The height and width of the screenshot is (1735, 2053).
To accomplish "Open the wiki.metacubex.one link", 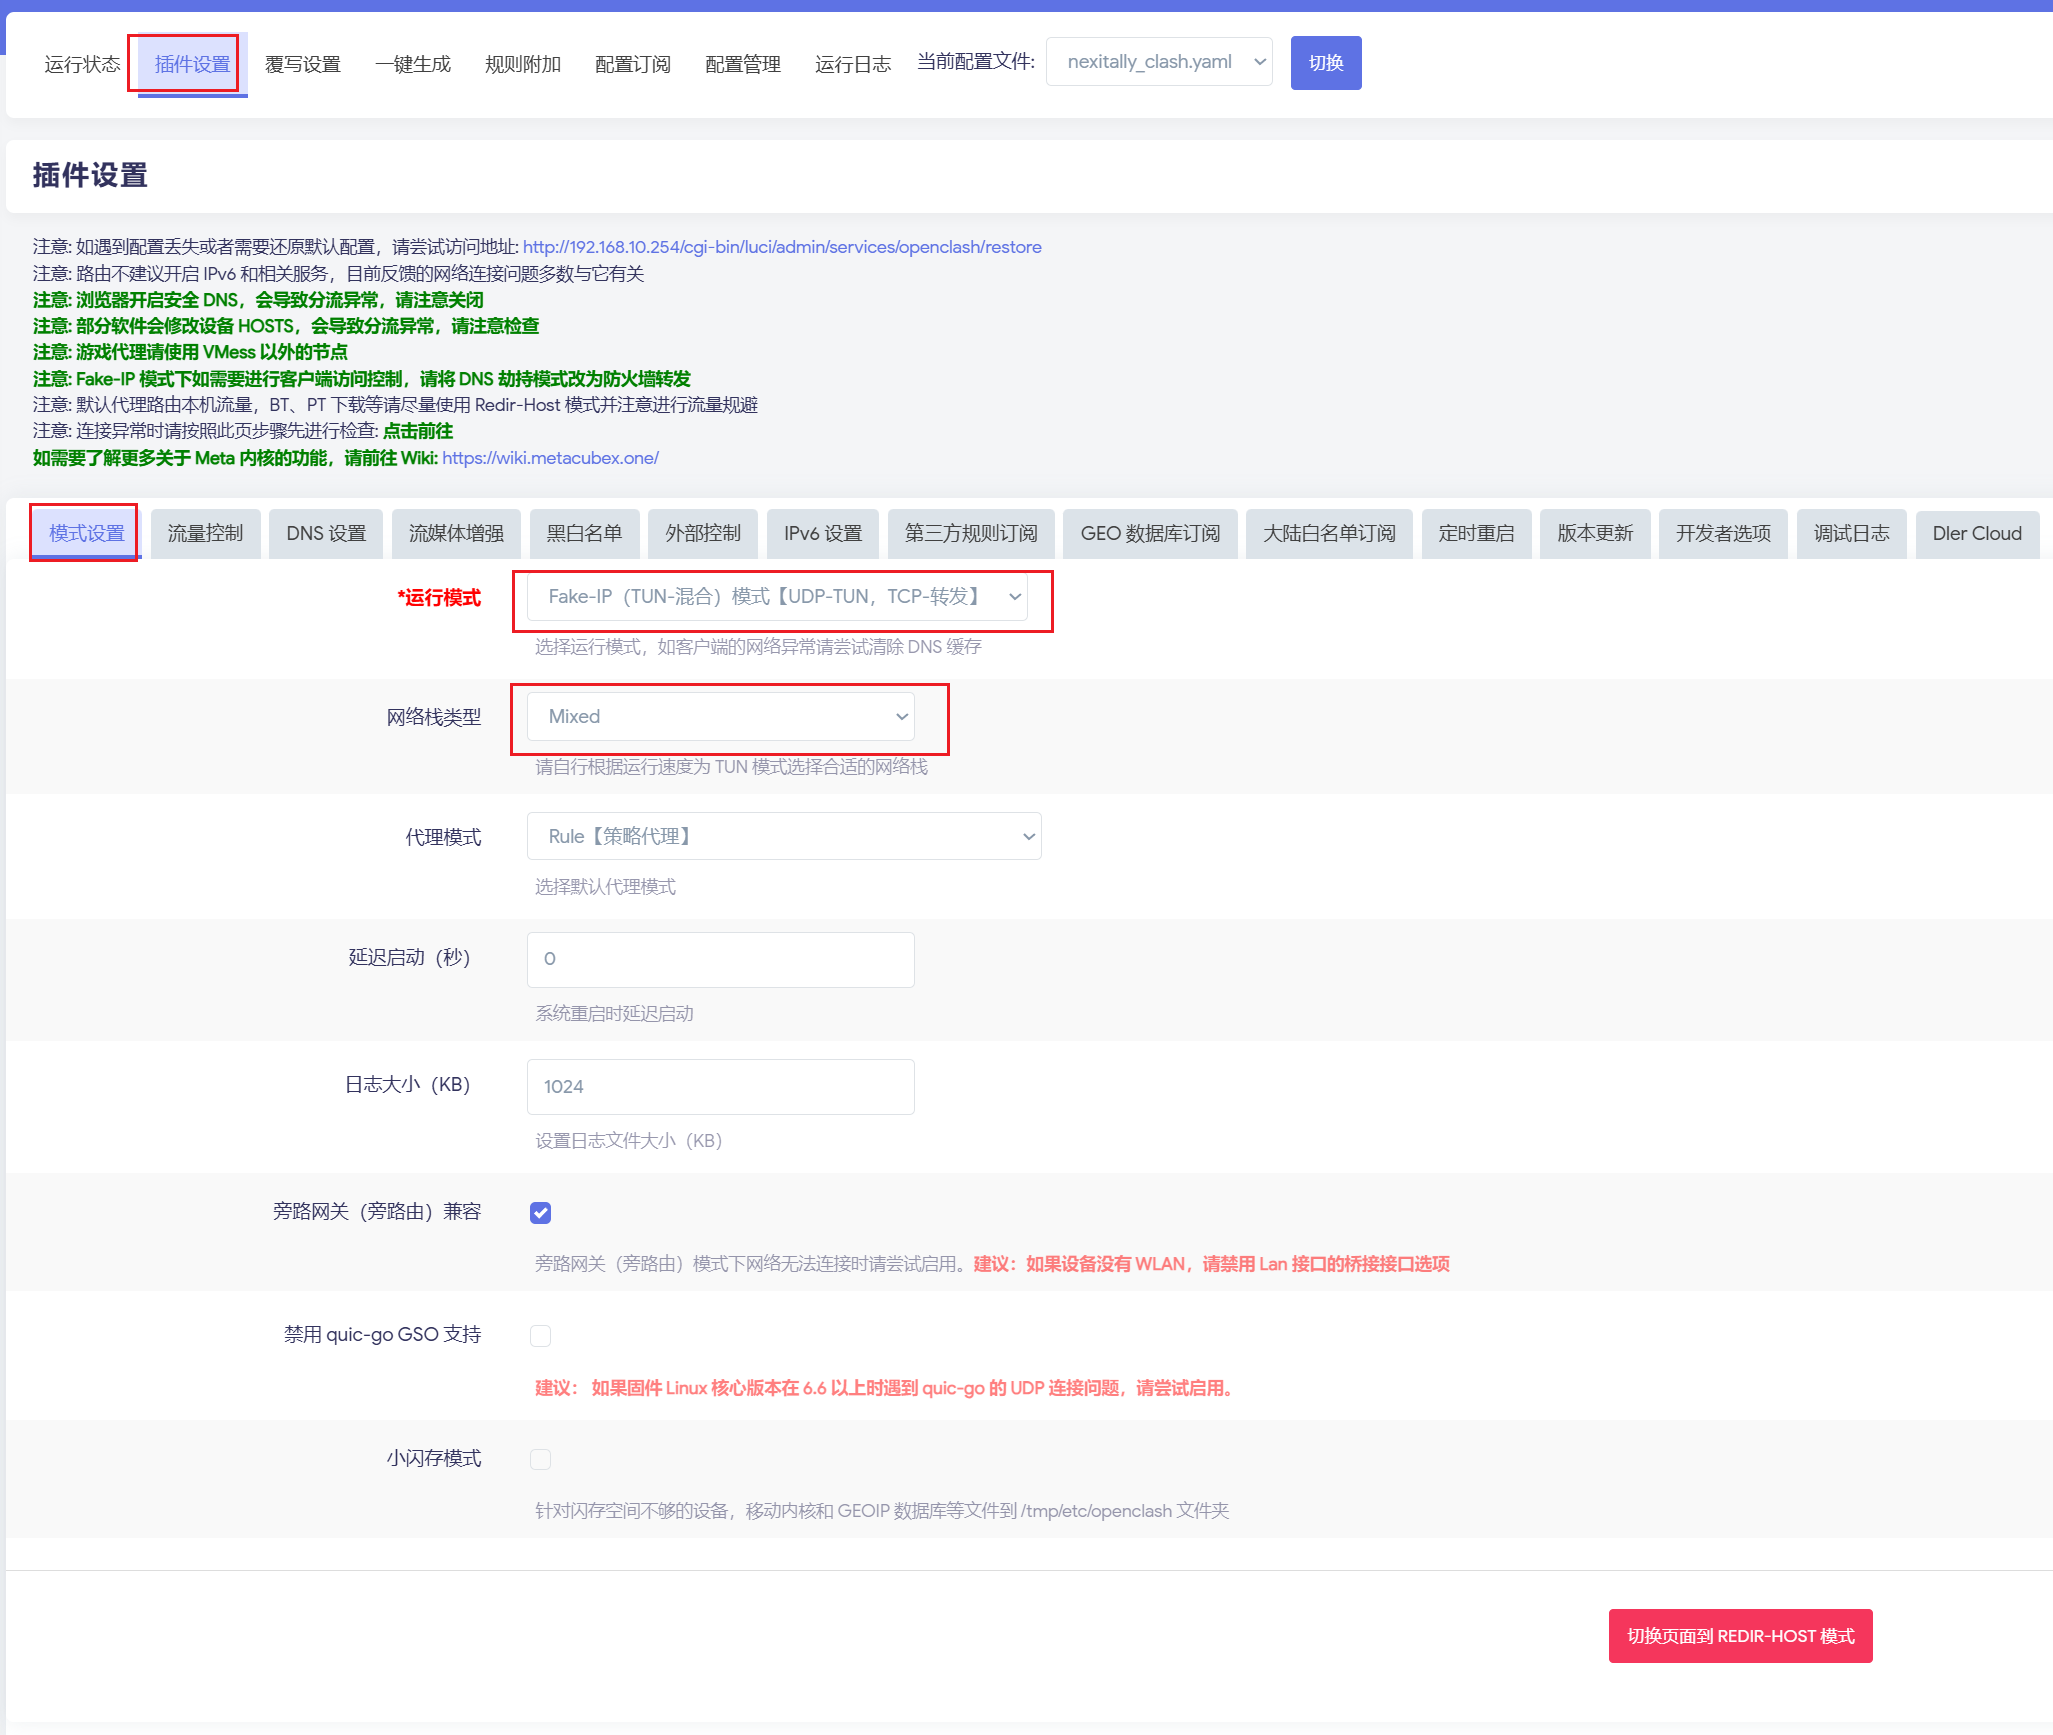I will [550, 458].
